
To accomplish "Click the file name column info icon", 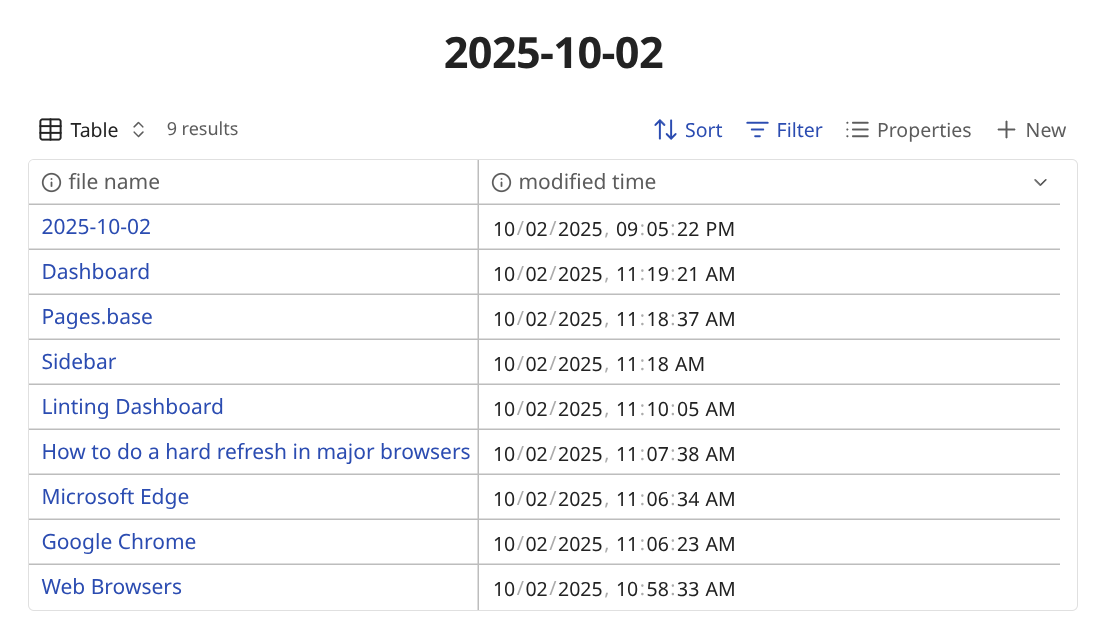I will coord(51,182).
